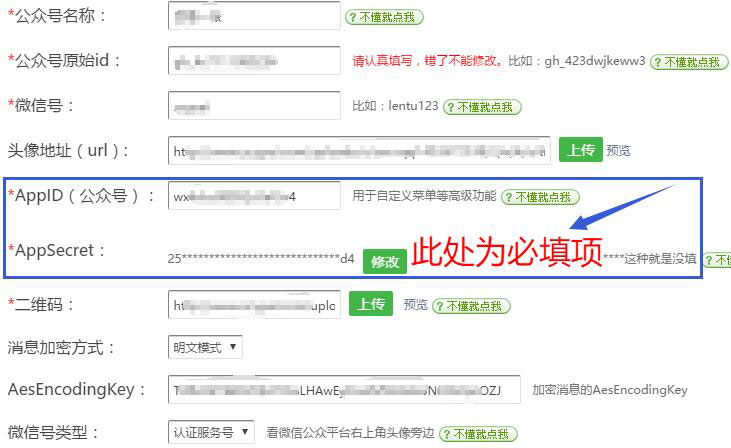Click the help hint beside lentu123 example
Screen dimensions: 731x448
[x=482, y=107]
